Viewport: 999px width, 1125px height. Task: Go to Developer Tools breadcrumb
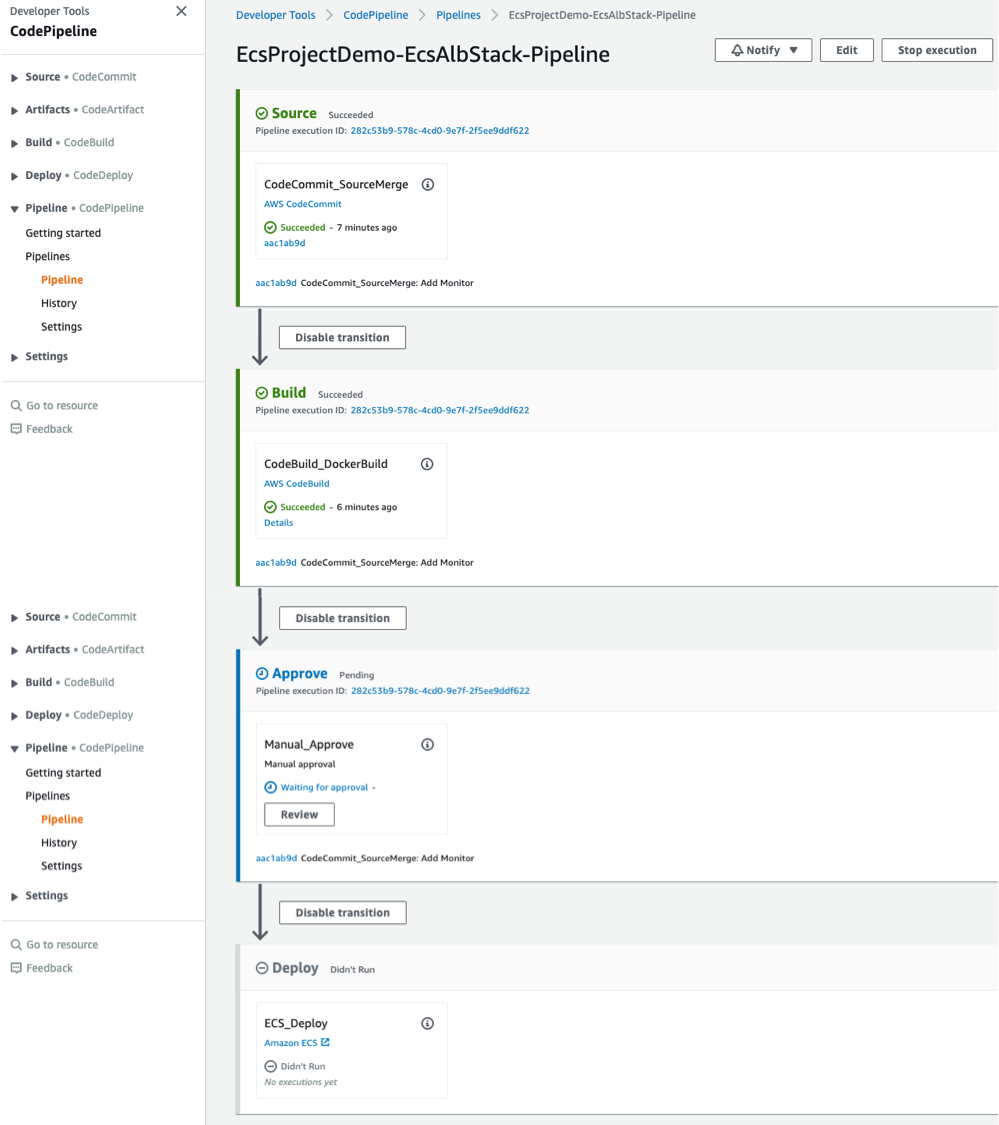coord(276,15)
